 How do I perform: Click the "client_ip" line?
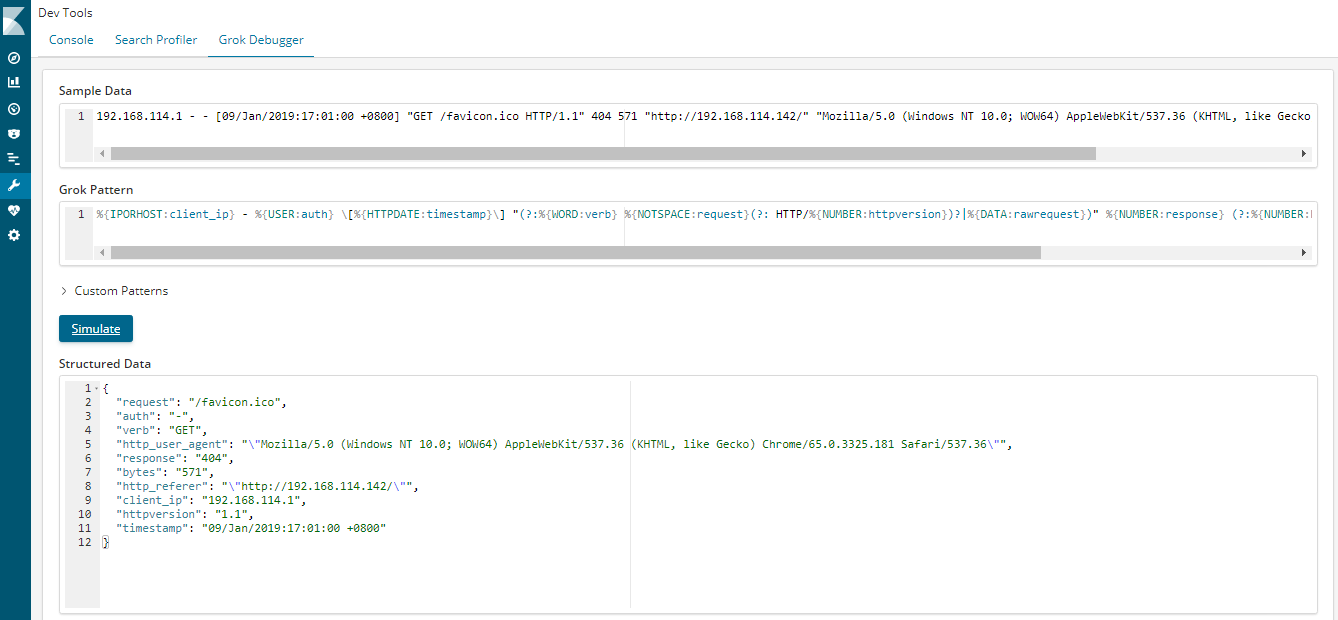(210, 500)
